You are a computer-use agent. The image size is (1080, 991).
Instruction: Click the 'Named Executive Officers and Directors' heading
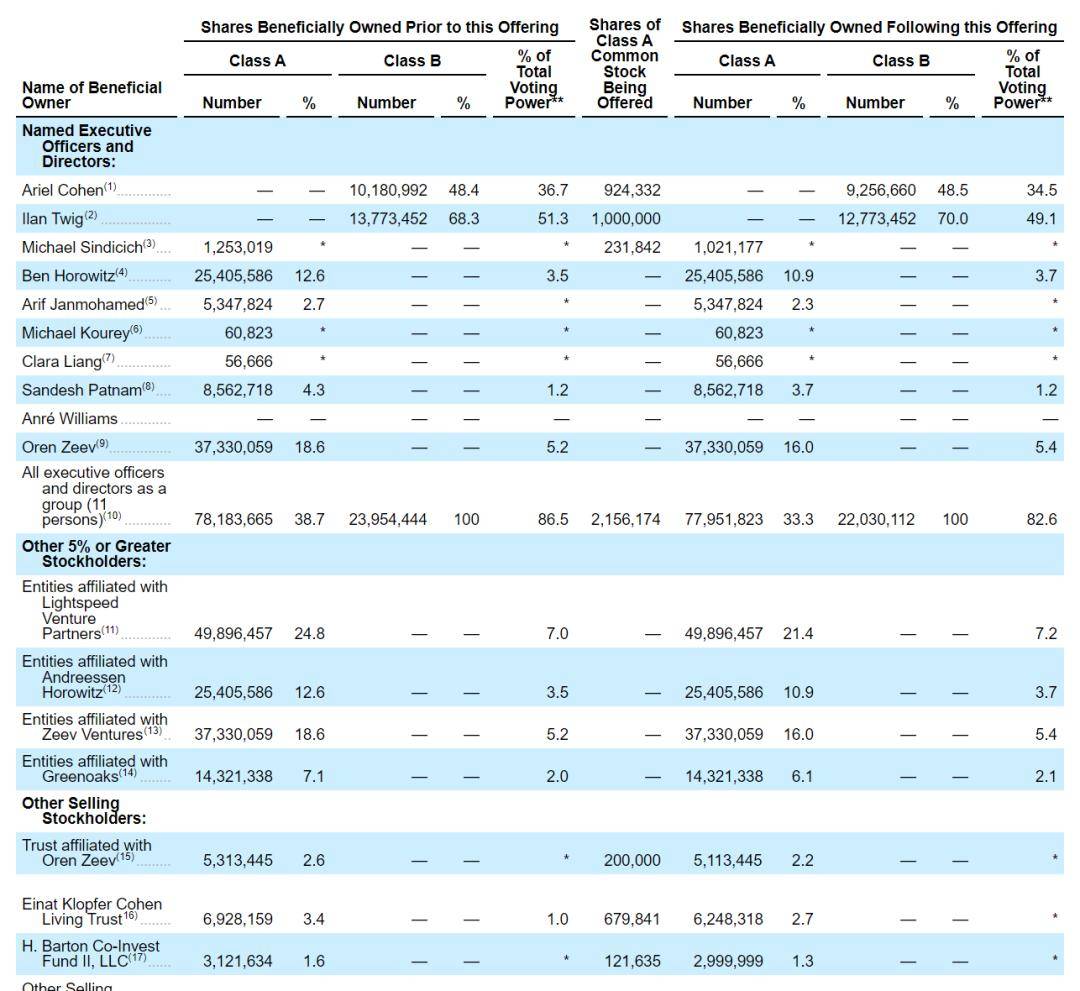pyautogui.click(x=87, y=146)
